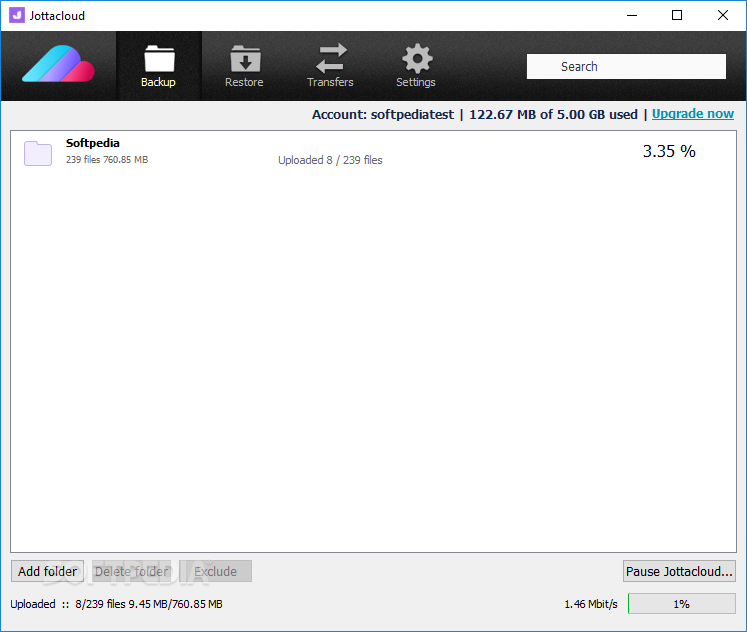Click the Exclude button
Image resolution: width=747 pixels, height=632 pixels.
point(215,571)
